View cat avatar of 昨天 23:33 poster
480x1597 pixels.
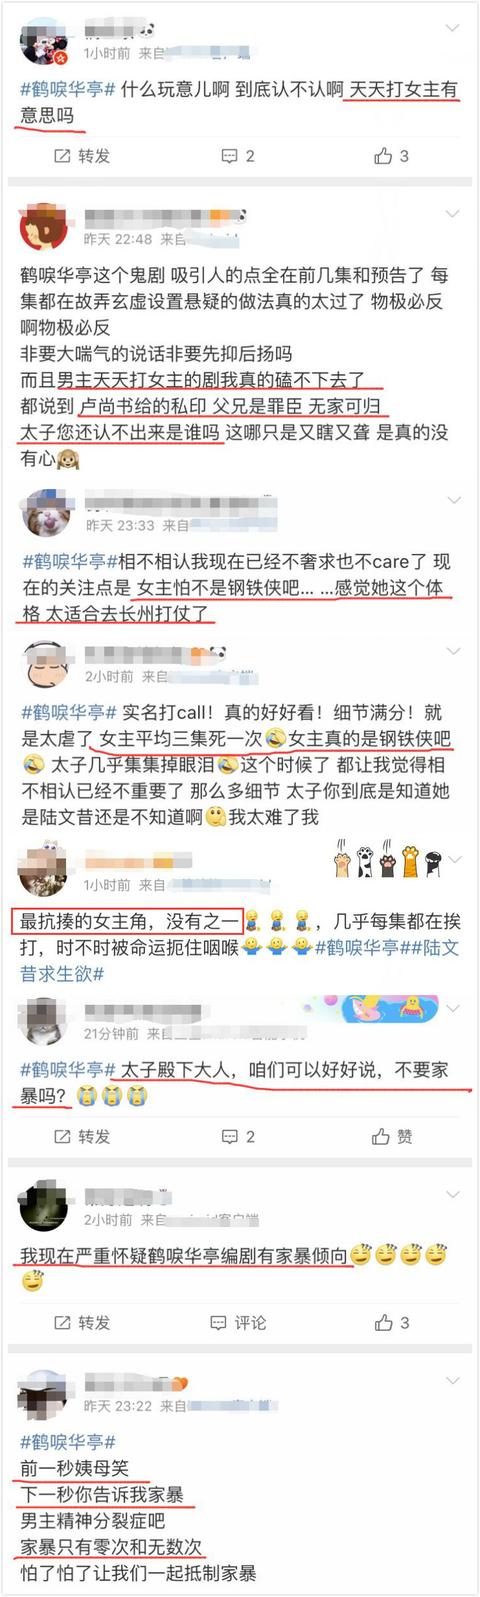pyautogui.click(x=44, y=514)
